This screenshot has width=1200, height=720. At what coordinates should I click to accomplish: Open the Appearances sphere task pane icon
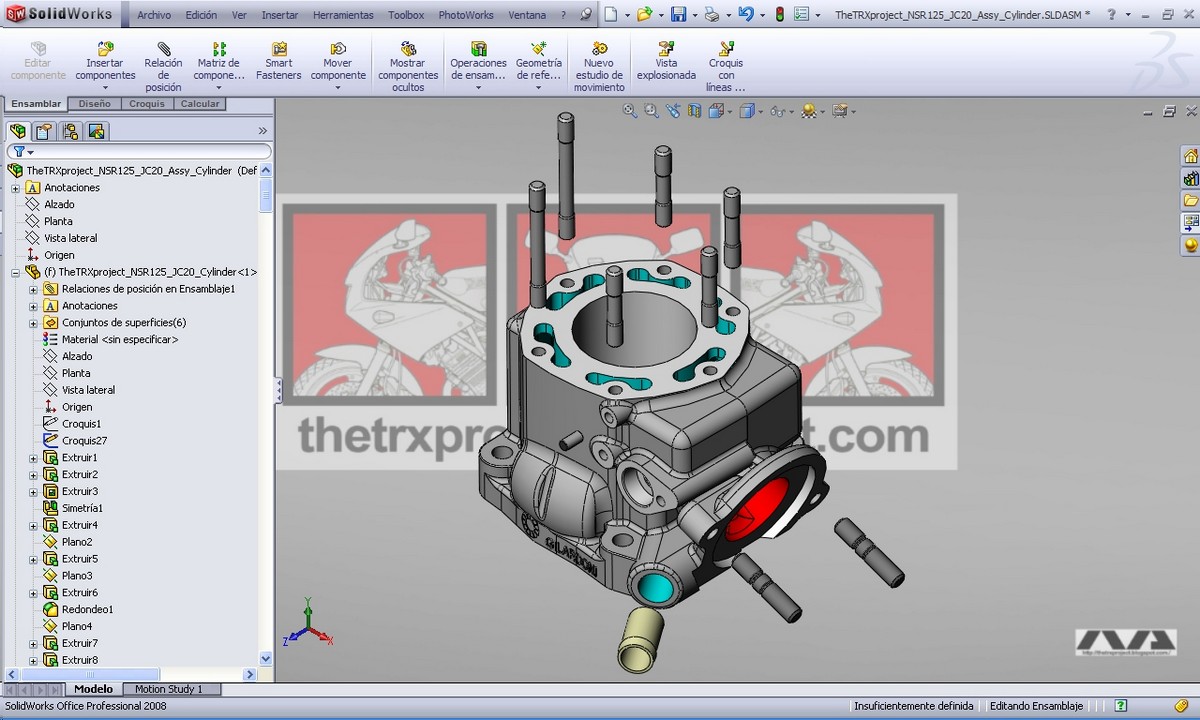click(x=1191, y=244)
